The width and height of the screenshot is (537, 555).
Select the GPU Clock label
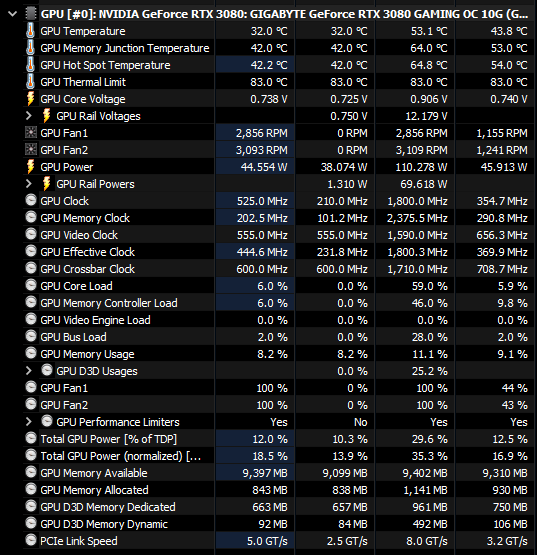[x=64, y=201]
